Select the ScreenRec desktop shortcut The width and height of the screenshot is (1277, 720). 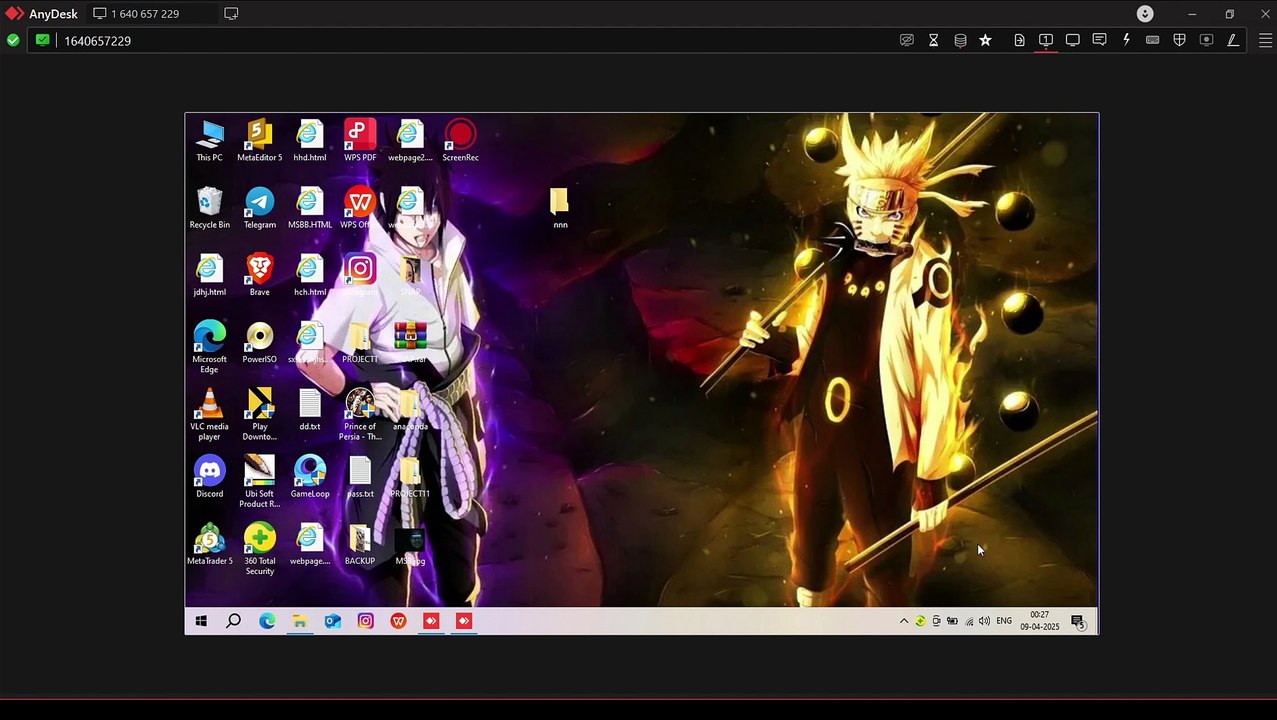click(461, 141)
